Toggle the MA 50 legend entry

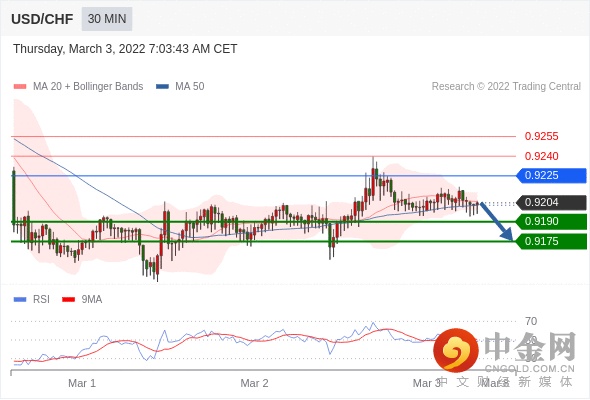180,87
